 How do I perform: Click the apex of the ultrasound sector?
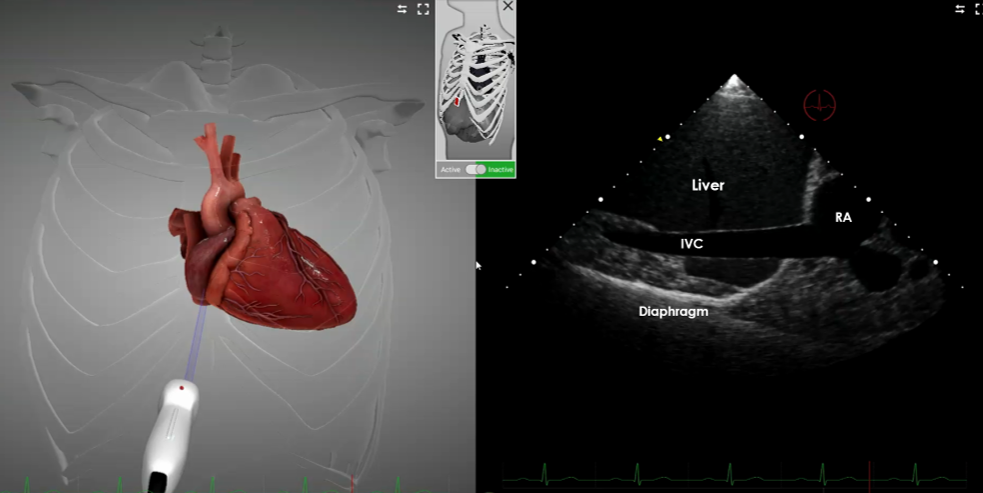(734, 78)
